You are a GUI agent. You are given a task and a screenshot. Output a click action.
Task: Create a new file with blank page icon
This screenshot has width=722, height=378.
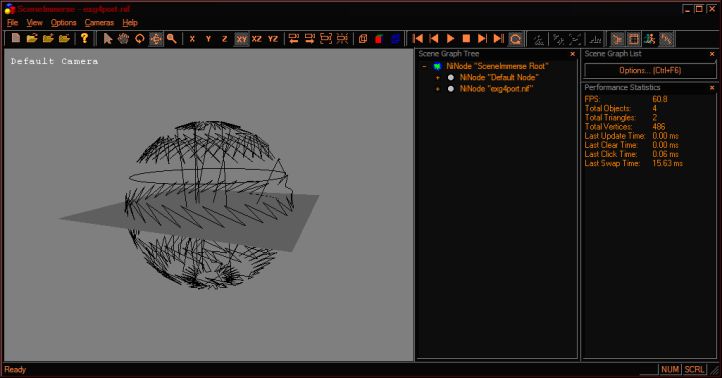click(x=16, y=39)
